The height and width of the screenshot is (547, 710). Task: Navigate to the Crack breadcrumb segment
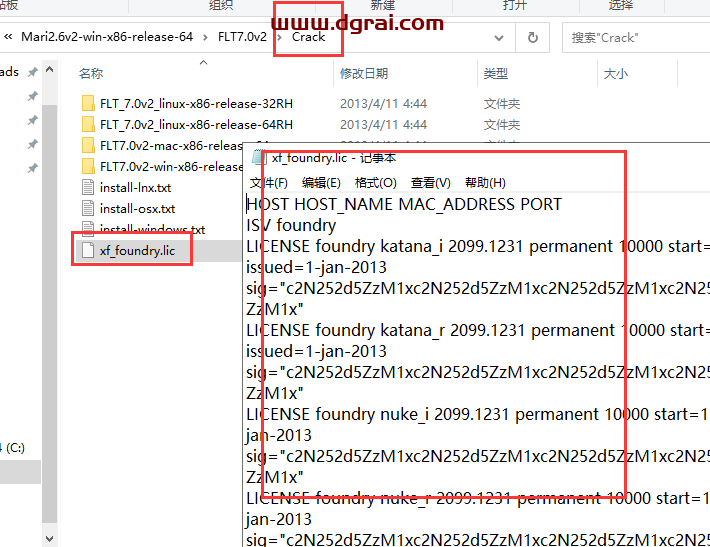pyautogui.click(x=308, y=37)
